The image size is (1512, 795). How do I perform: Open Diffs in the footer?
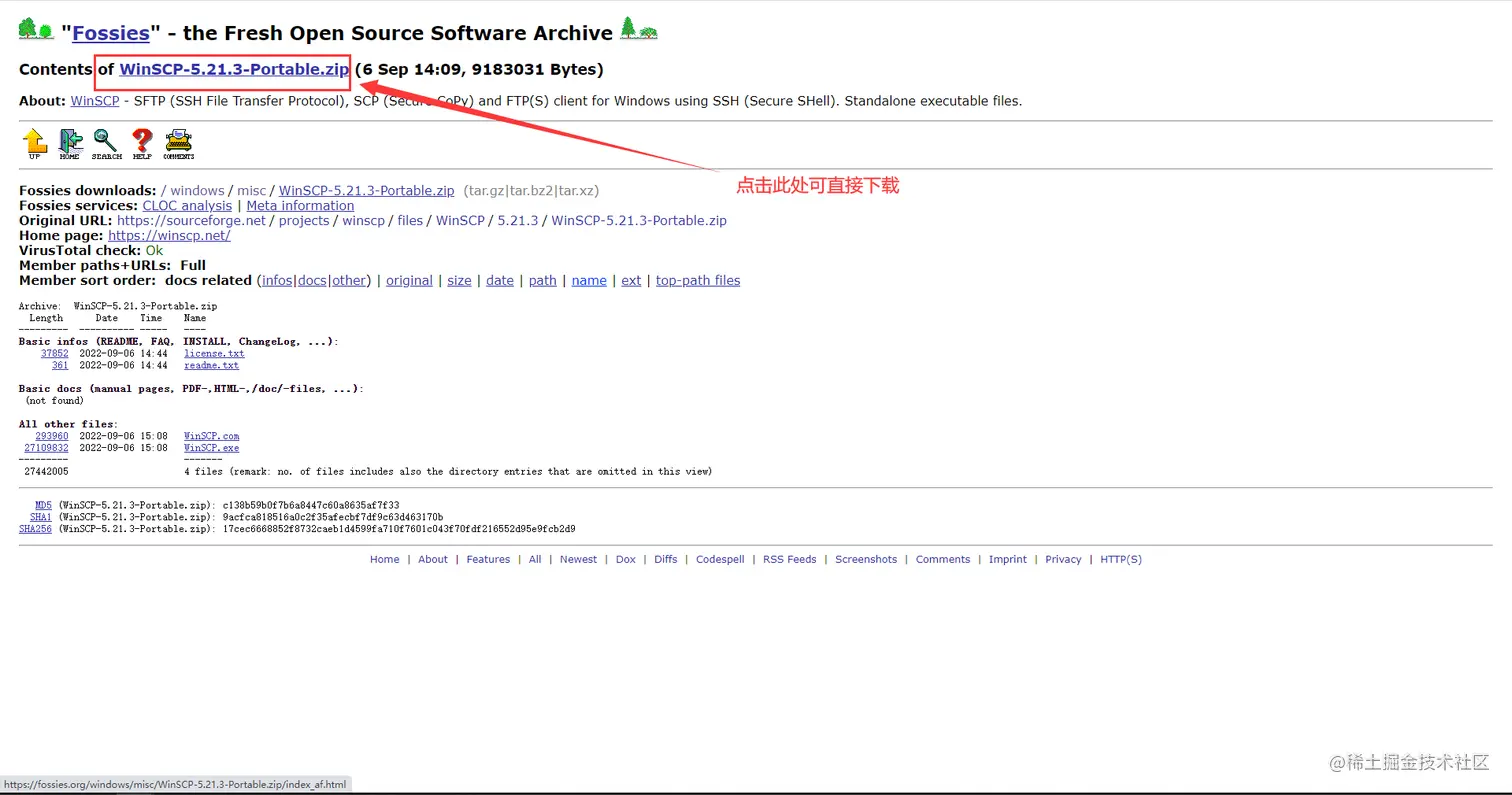pos(666,560)
